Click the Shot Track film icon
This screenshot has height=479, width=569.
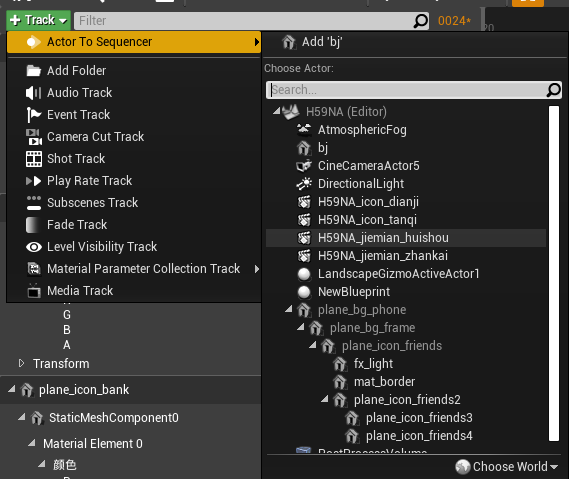click(34, 159)
